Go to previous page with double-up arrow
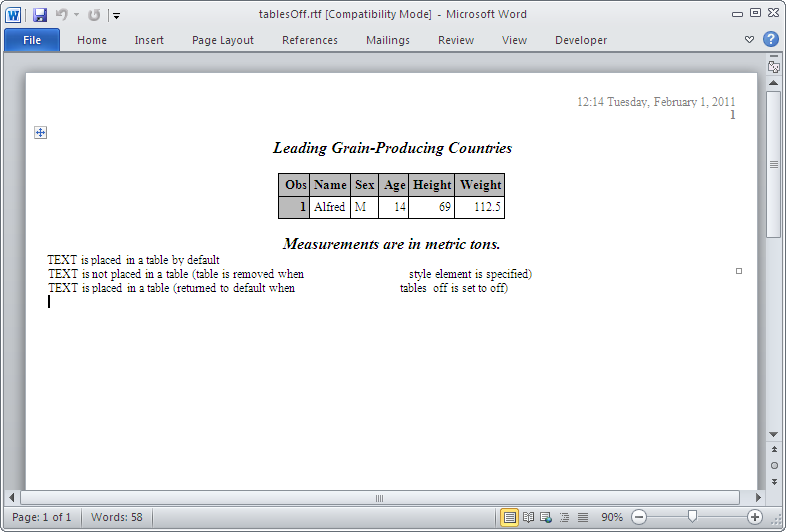The width and height of the screenshot is (786, 532). [774, 450]
